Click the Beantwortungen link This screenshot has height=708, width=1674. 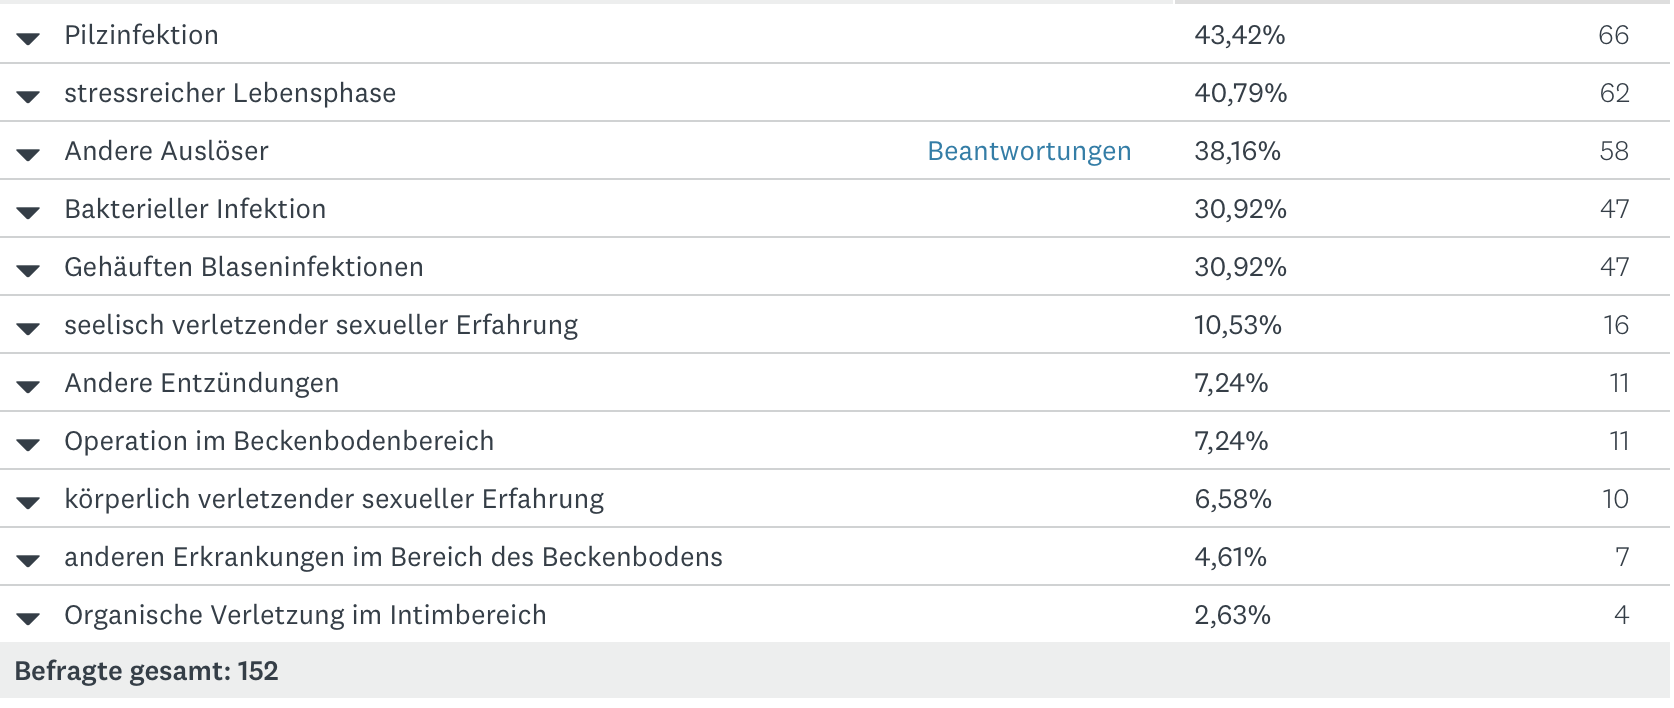click(1029, 151)
